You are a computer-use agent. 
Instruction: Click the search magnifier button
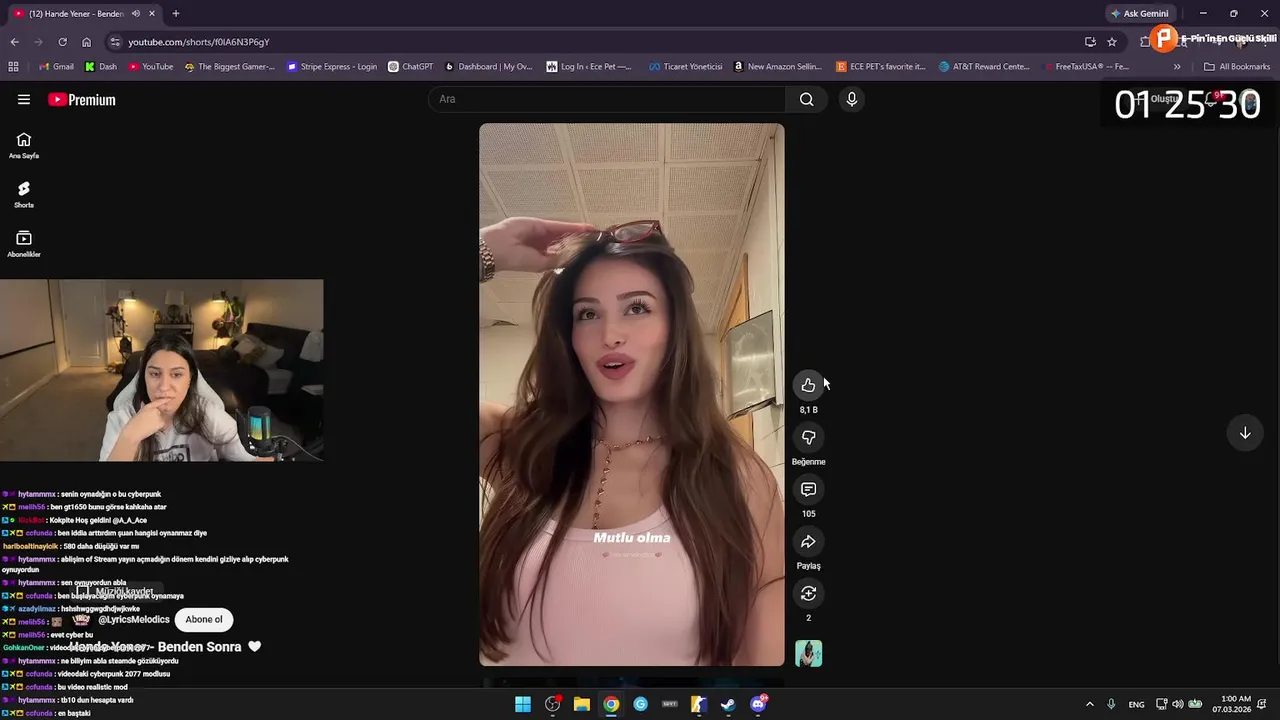click(806, 99)
